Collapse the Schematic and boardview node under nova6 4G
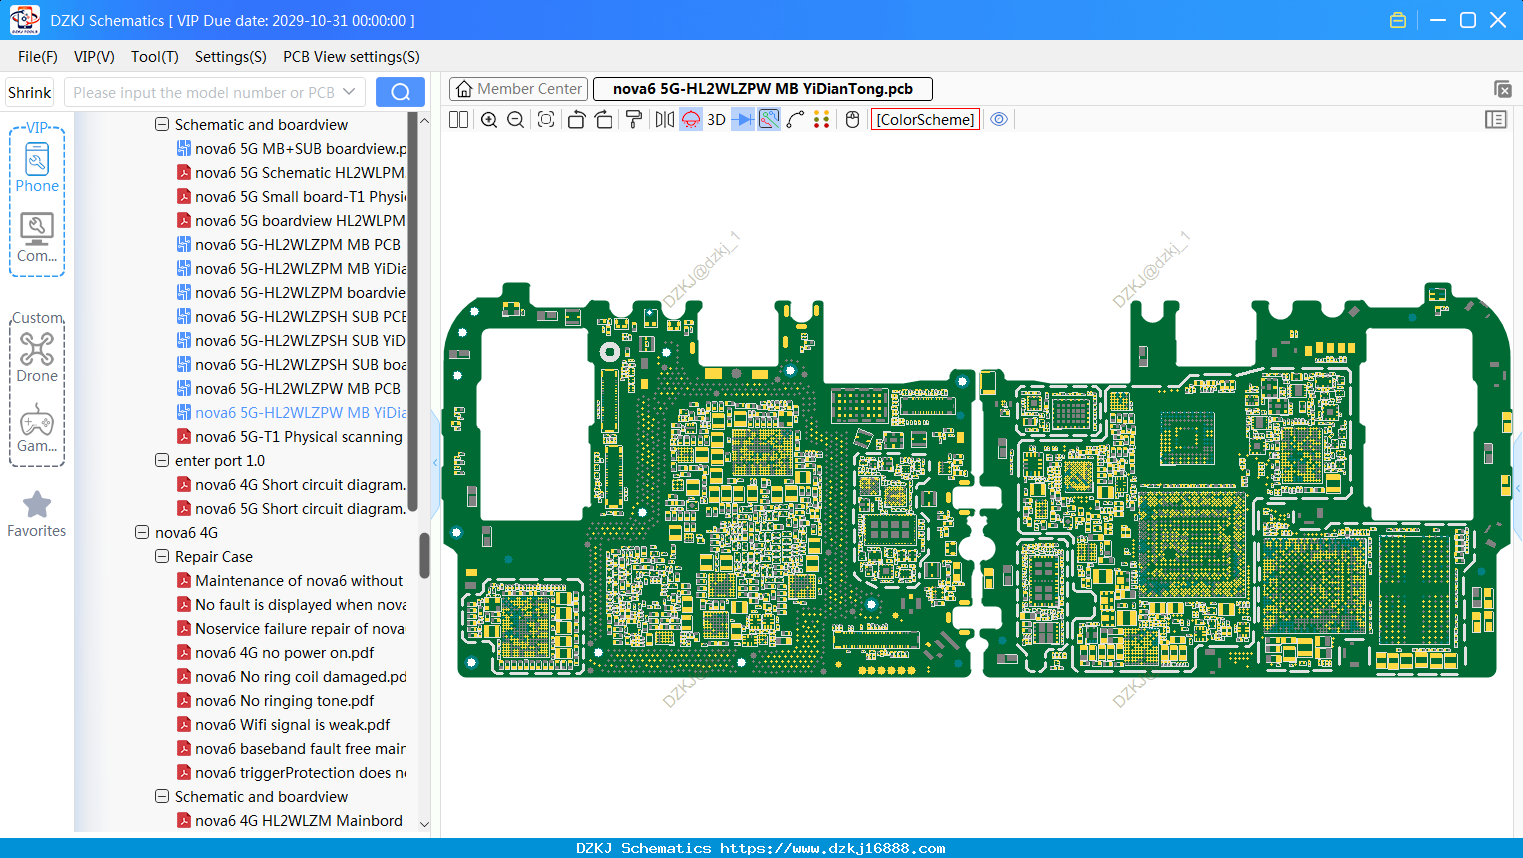 [162, 797]
